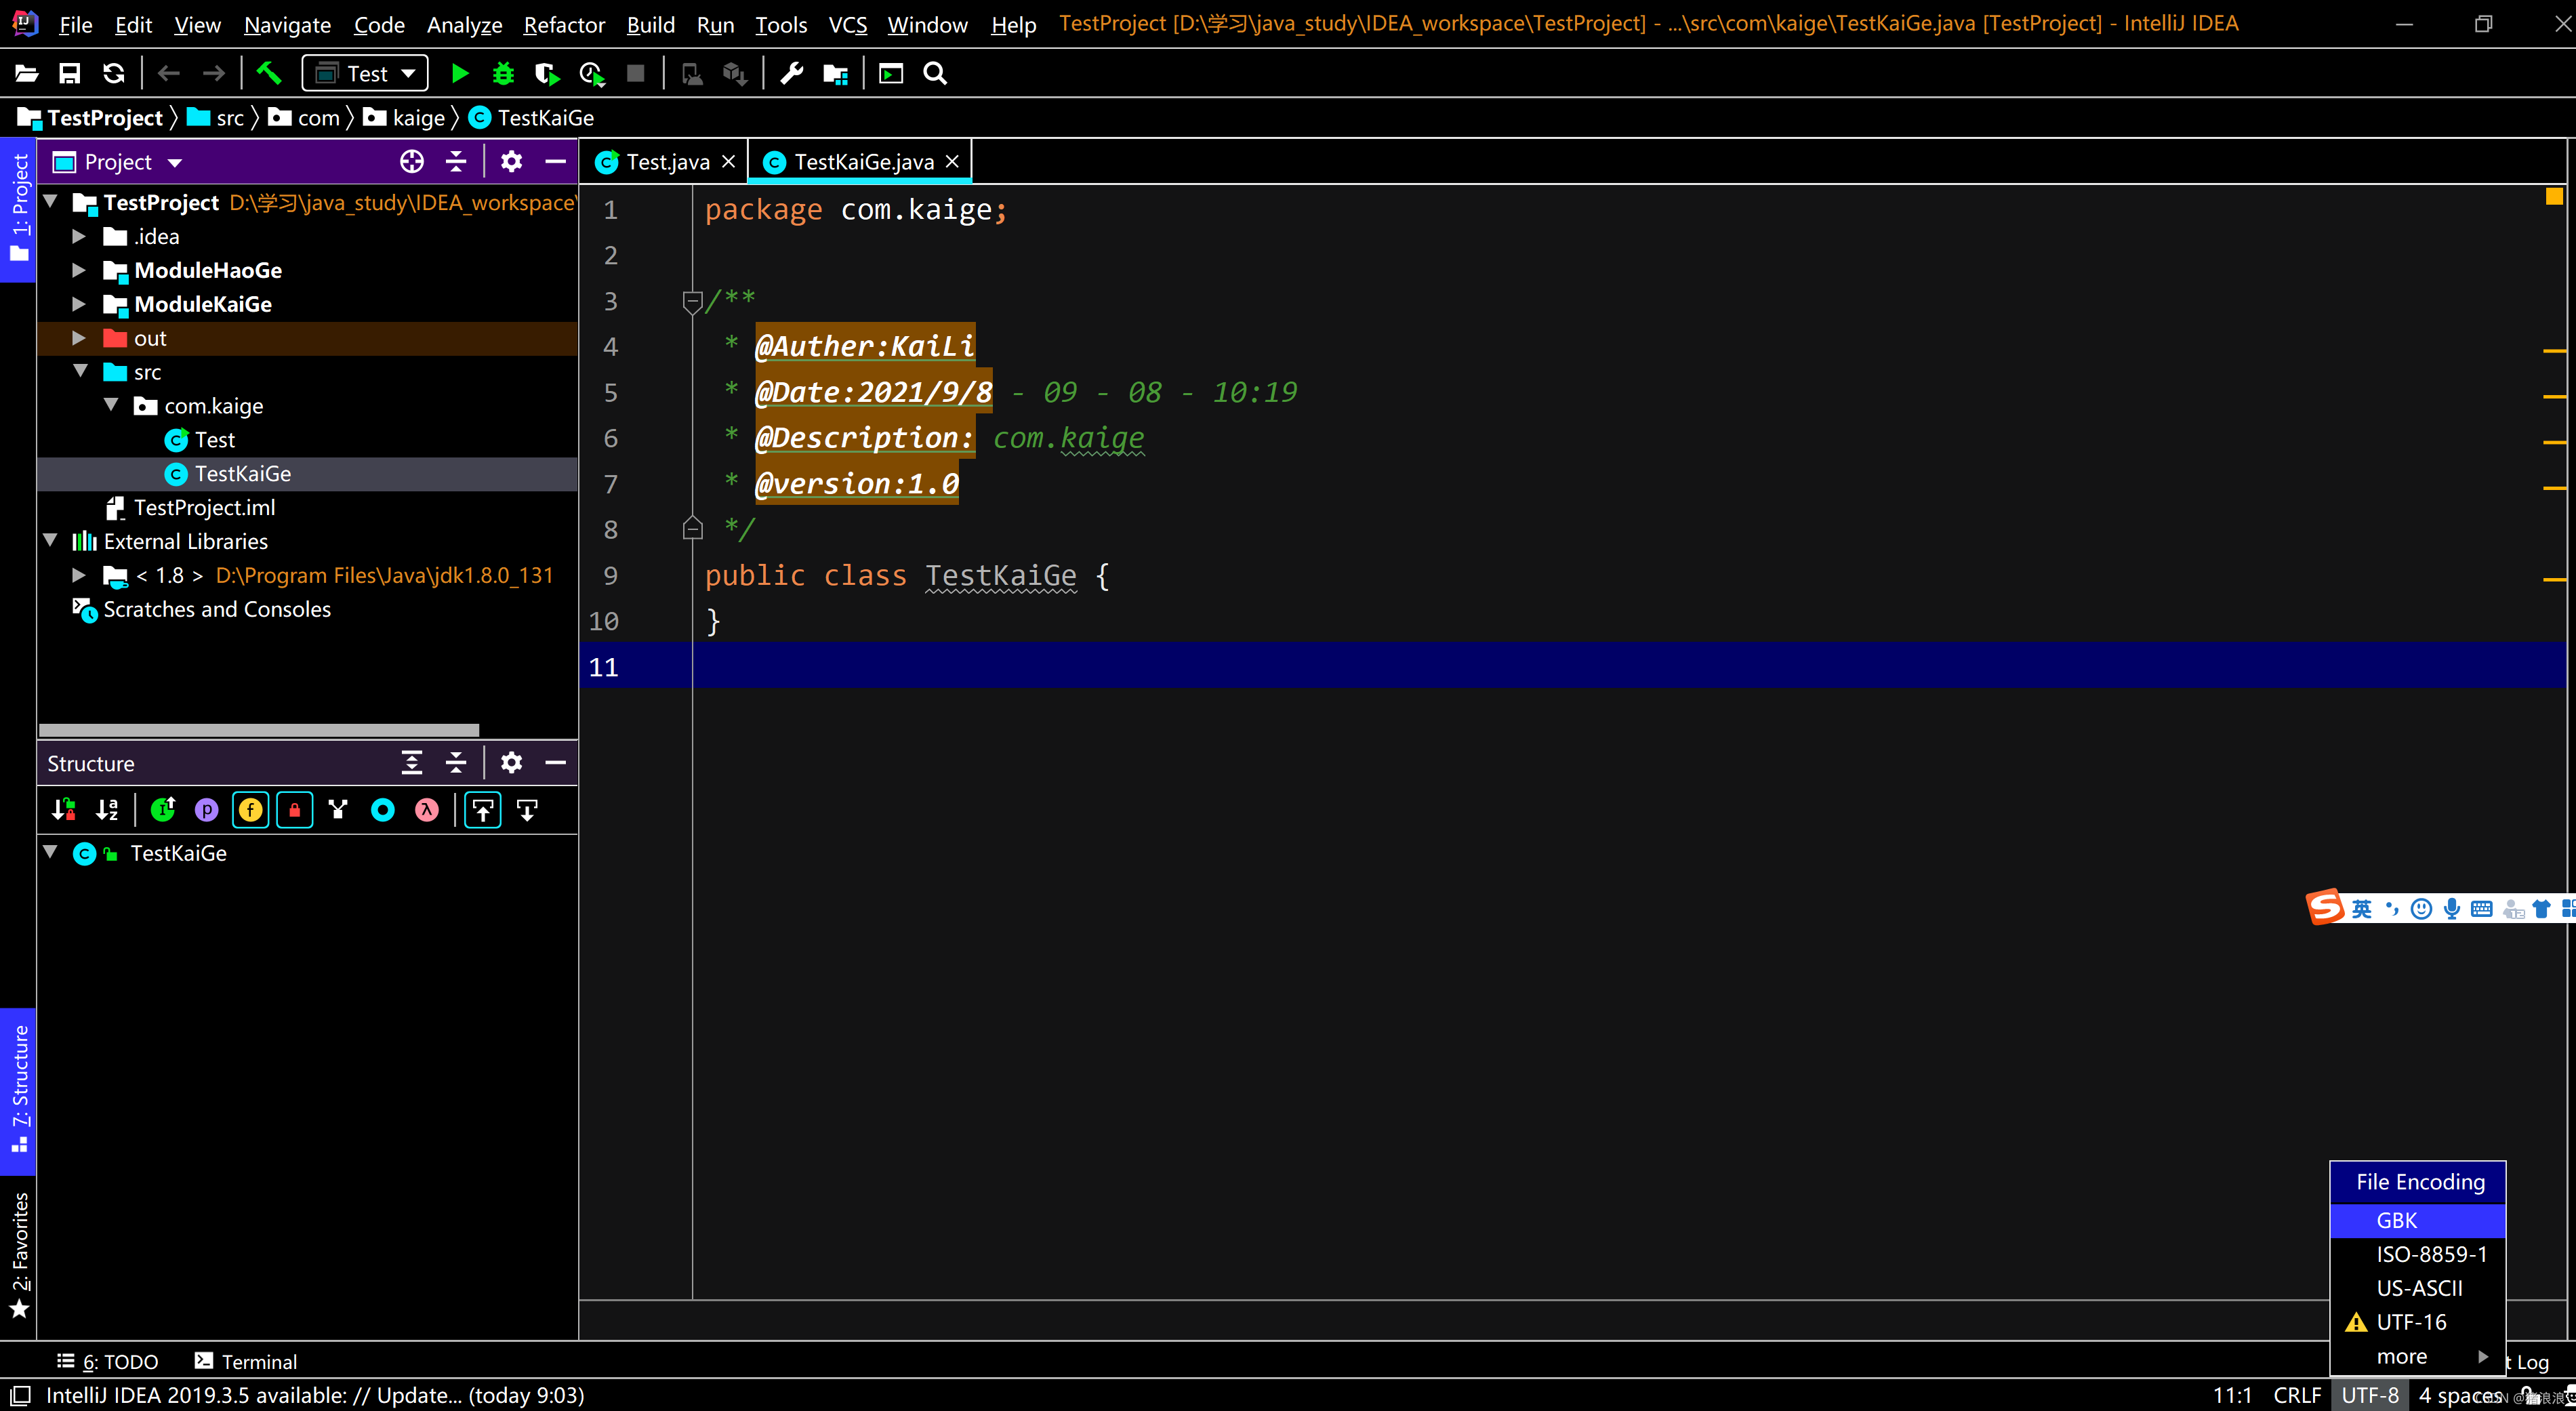
Task: Expand all in Structure panel
Action: pyautogui.click(x=412, y=763)
